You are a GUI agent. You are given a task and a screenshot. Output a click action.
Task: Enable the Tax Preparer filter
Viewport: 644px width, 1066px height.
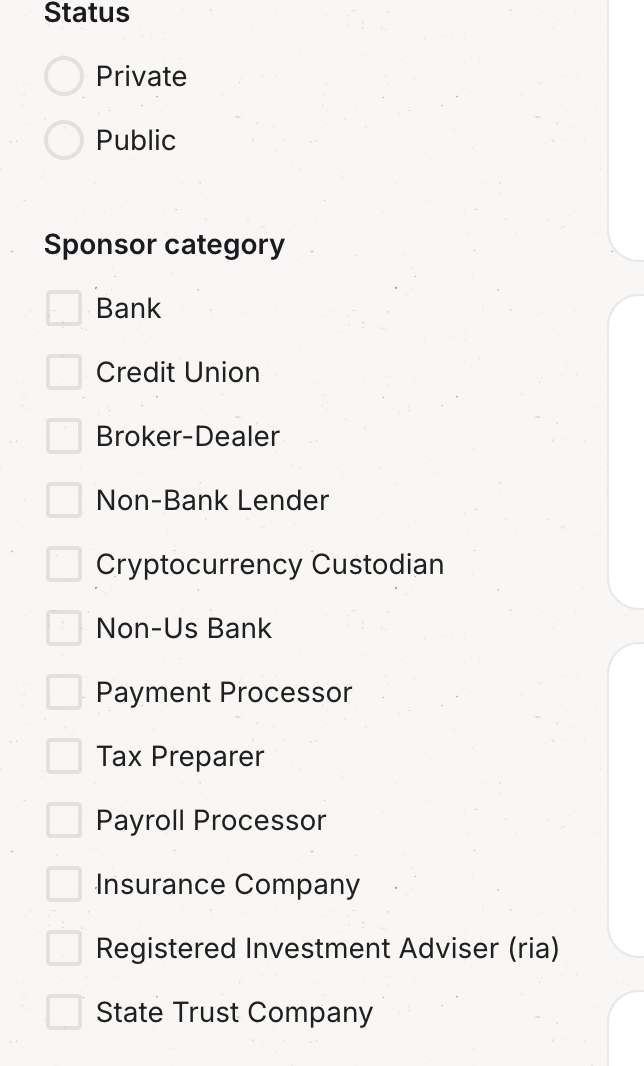click(x=63, y=756)
